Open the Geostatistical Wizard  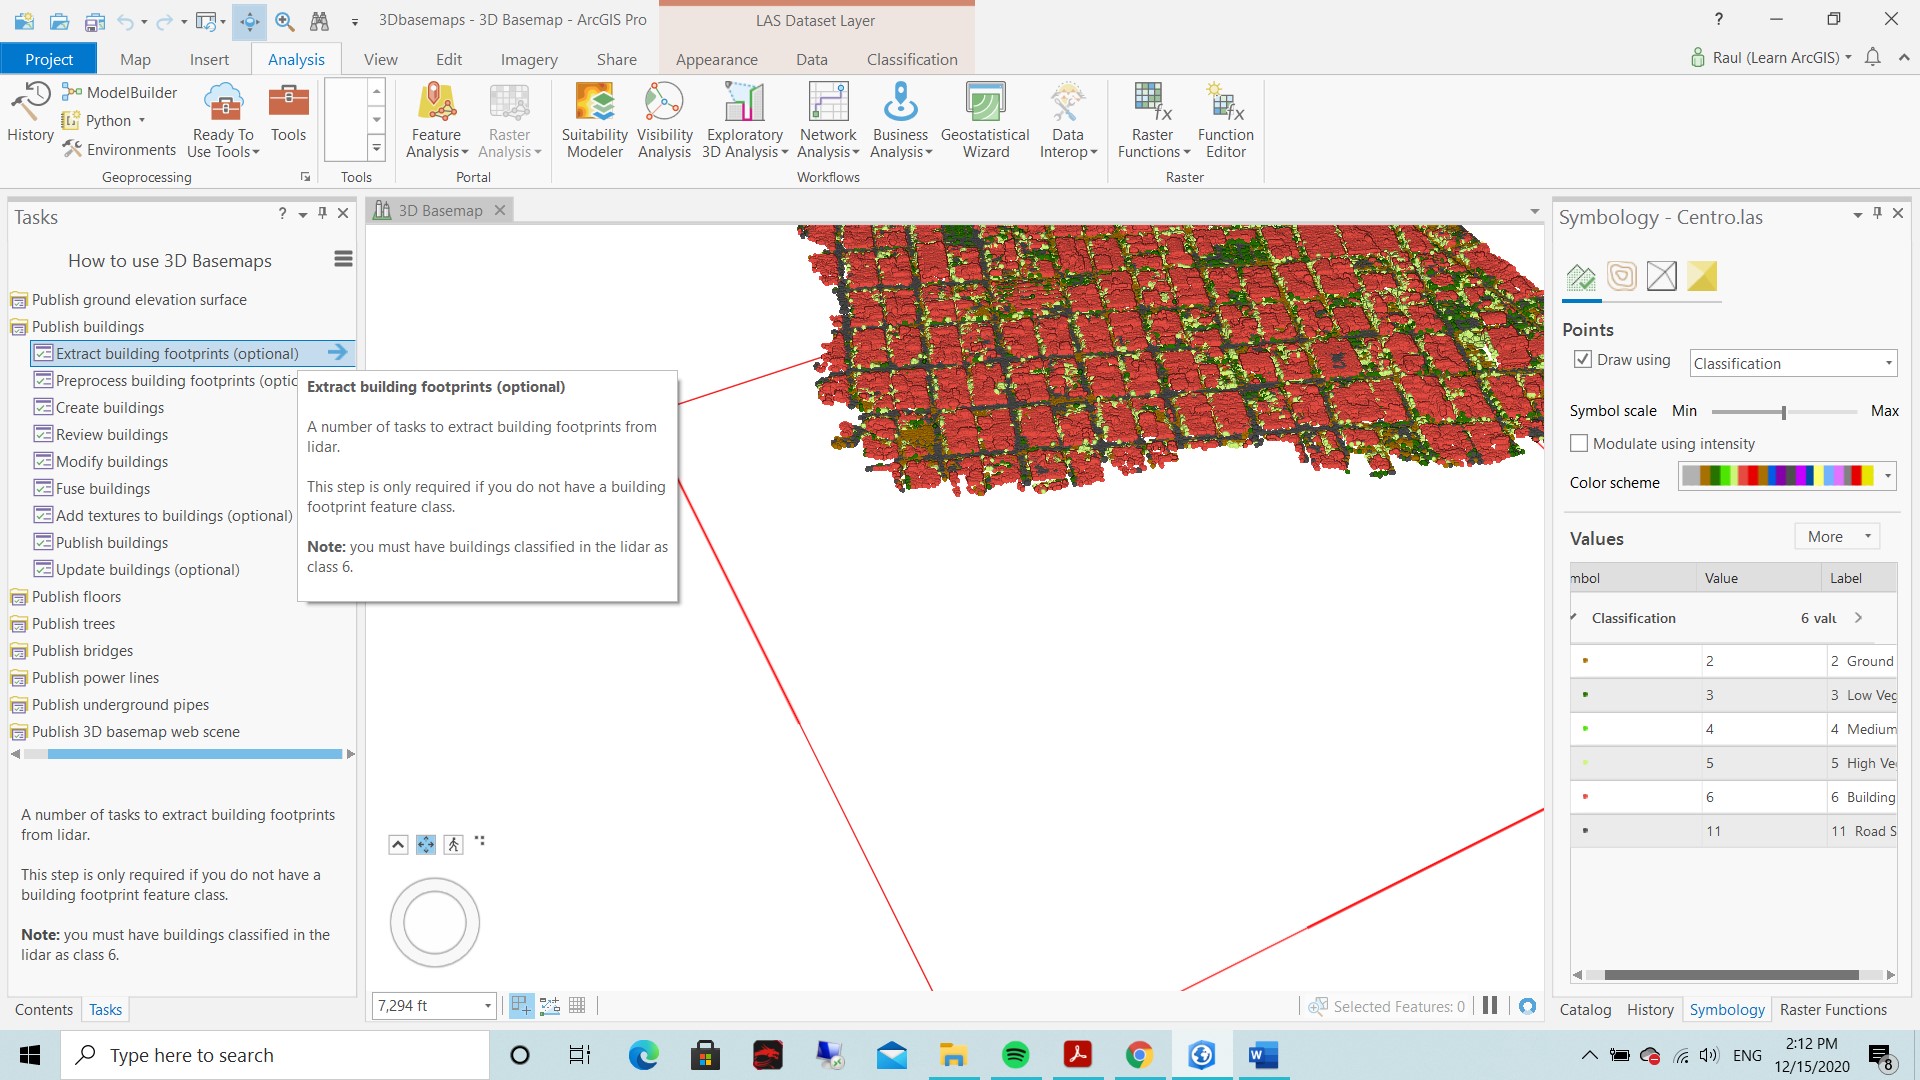click(985, 120)
